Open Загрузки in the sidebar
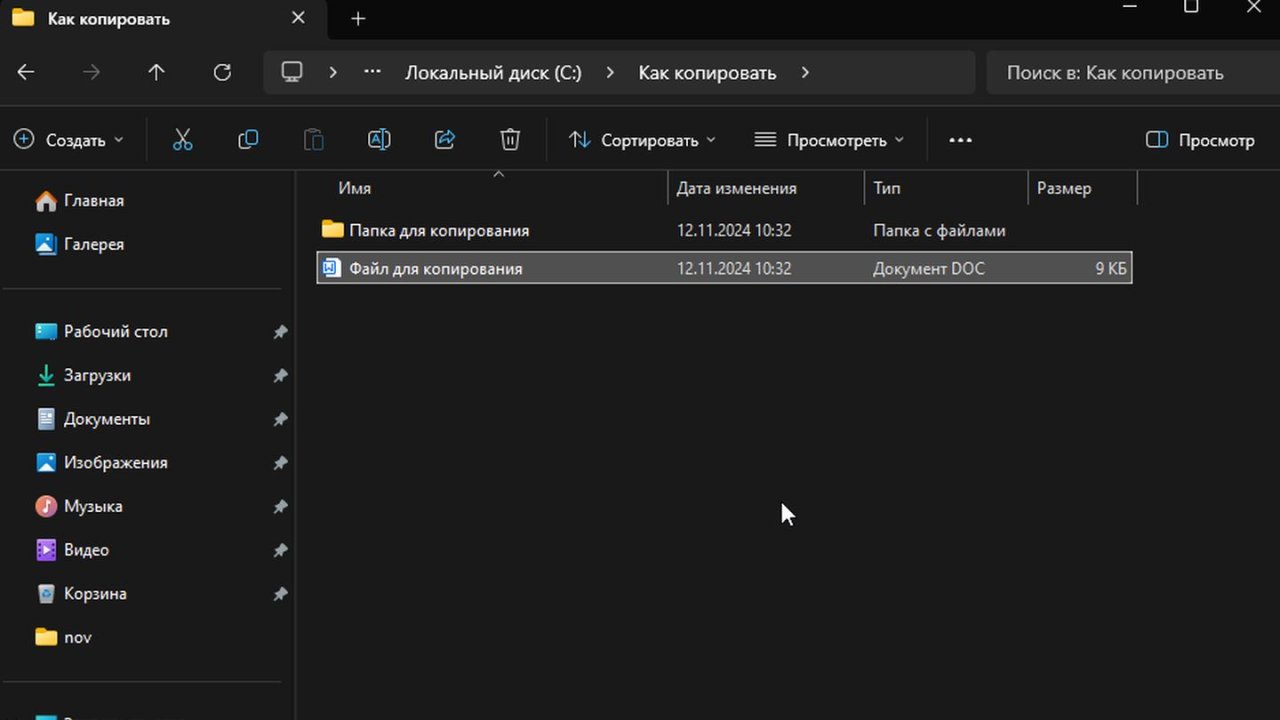Image resolution: width=1280 pixels, height=720 pixels. [x=97, y=375]
